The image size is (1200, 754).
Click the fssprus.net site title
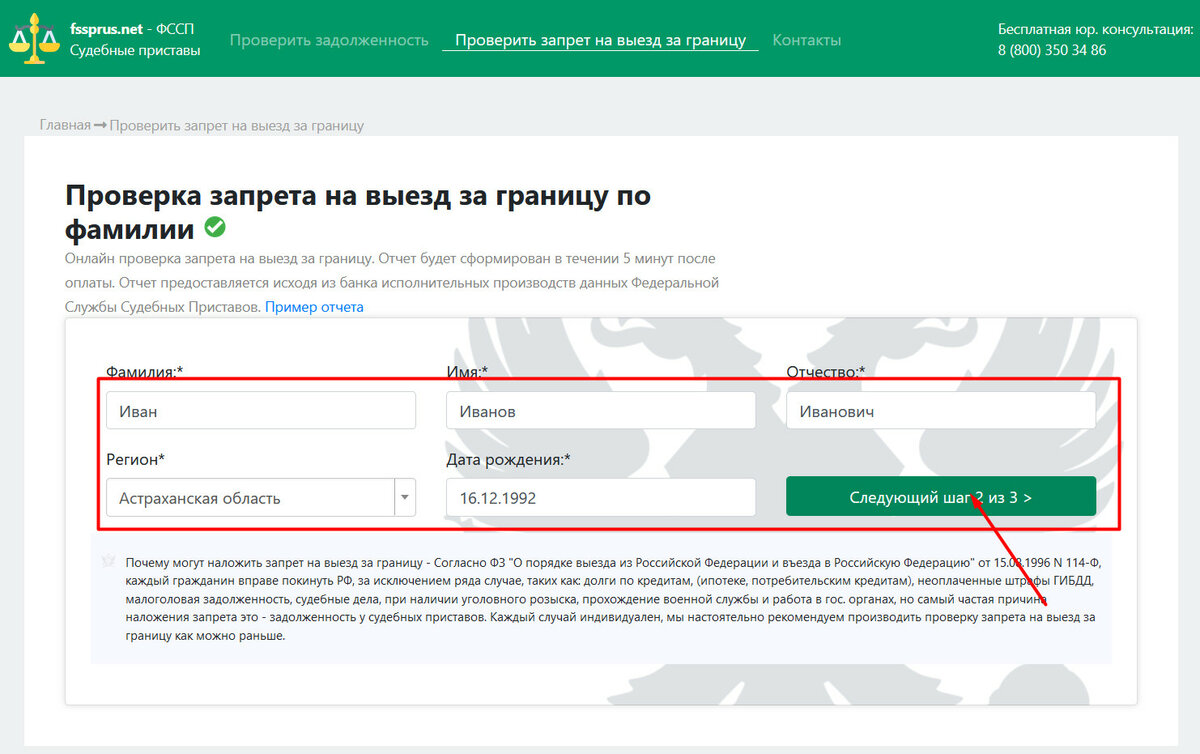pyautogui.click(x=110, y=30)
